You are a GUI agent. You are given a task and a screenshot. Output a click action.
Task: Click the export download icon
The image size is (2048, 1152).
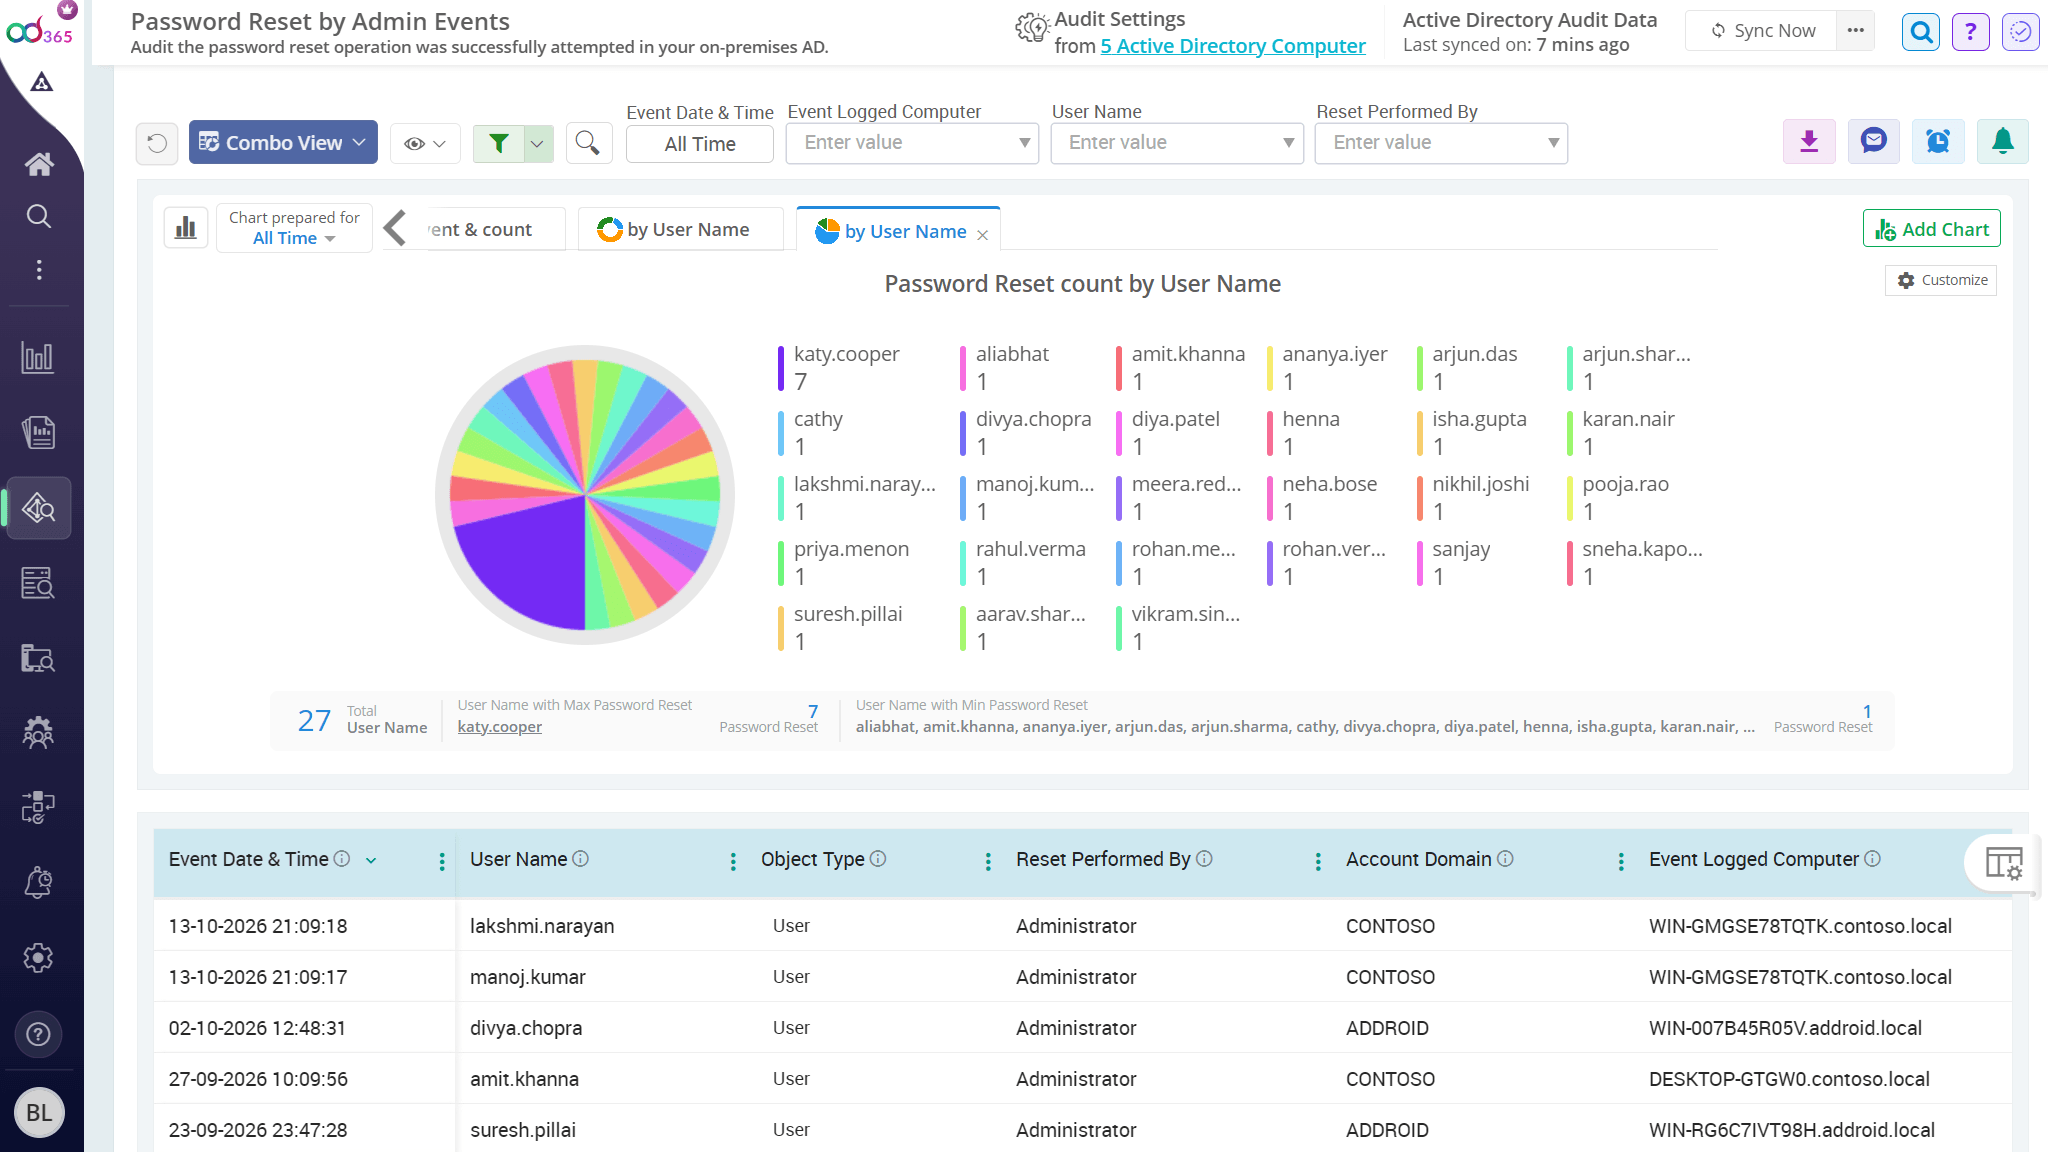(1809, 142)
